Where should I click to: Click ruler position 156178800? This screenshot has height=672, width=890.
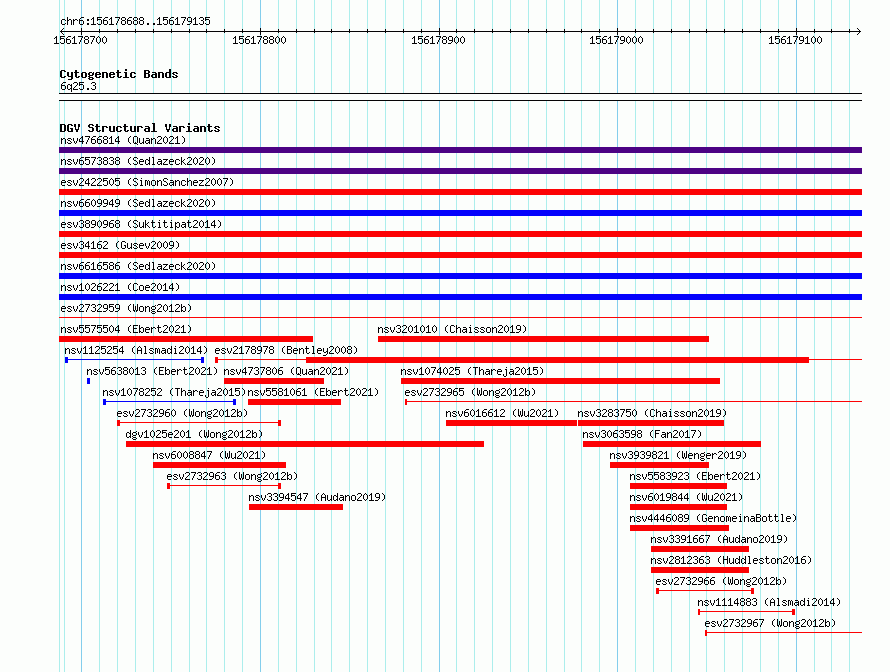click(259, 40)
